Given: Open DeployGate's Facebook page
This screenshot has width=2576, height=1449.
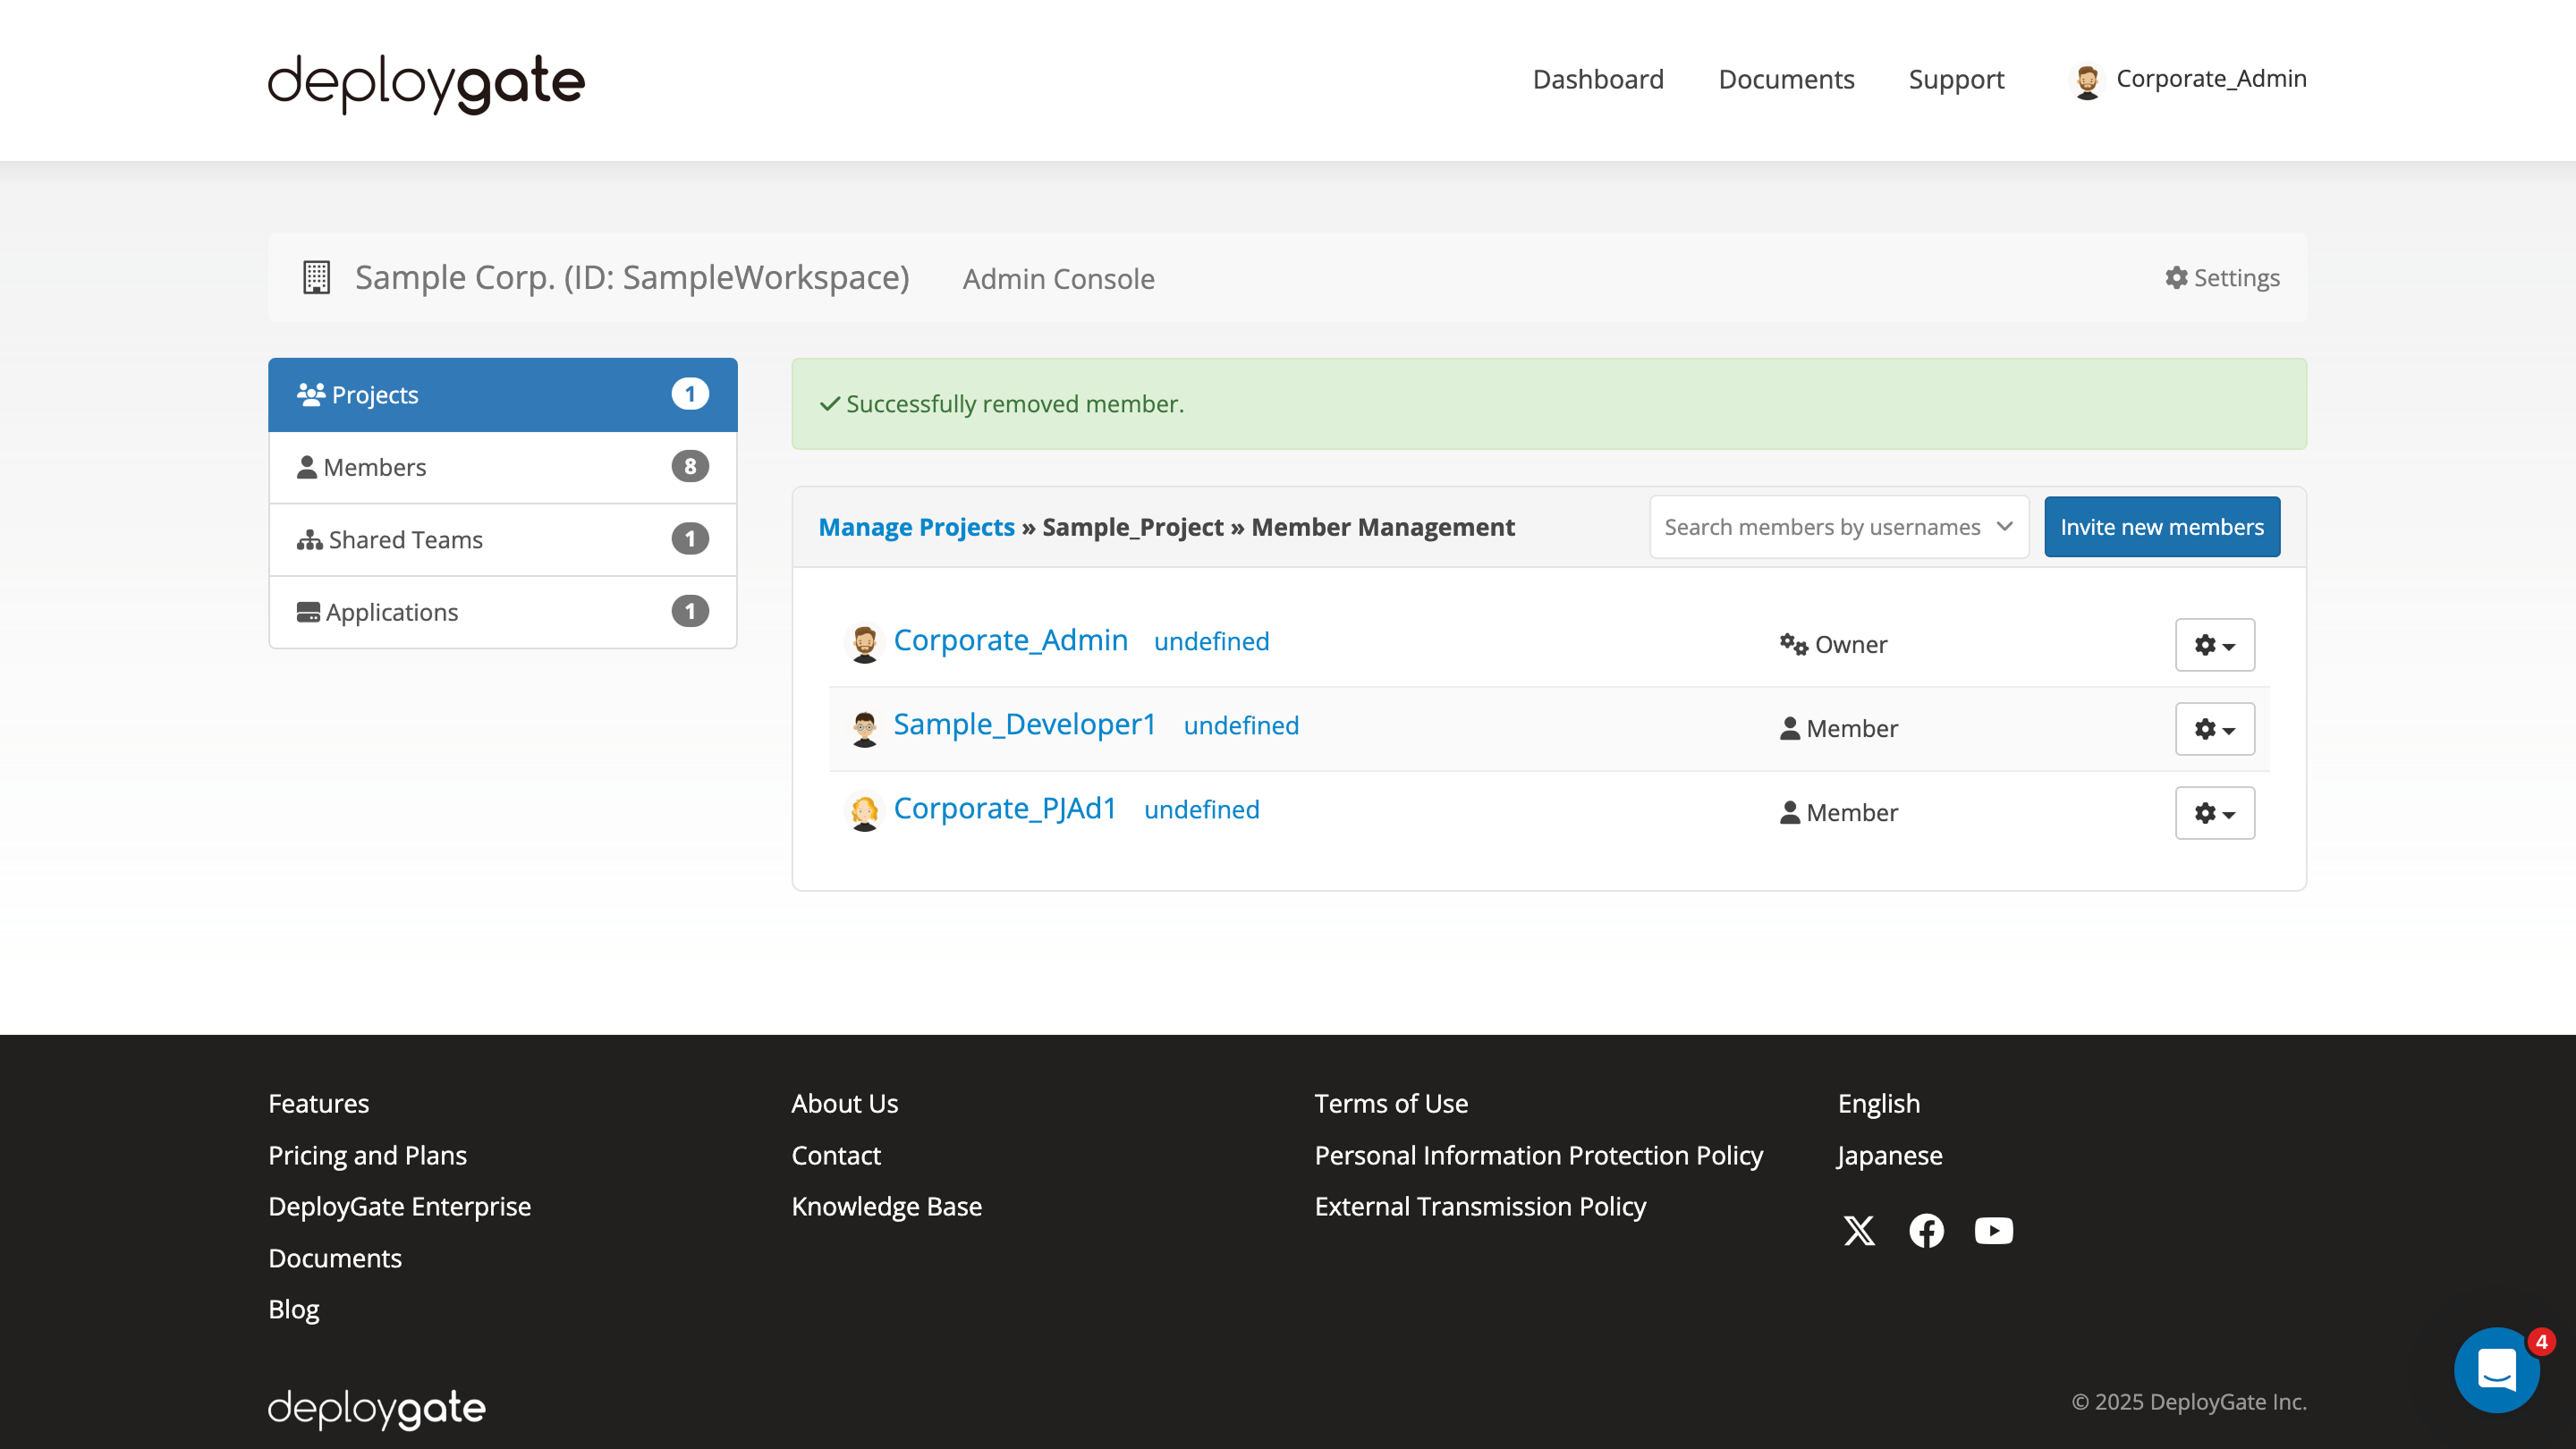Looking at the screenshot, I should click(x=1926, y=1231).
